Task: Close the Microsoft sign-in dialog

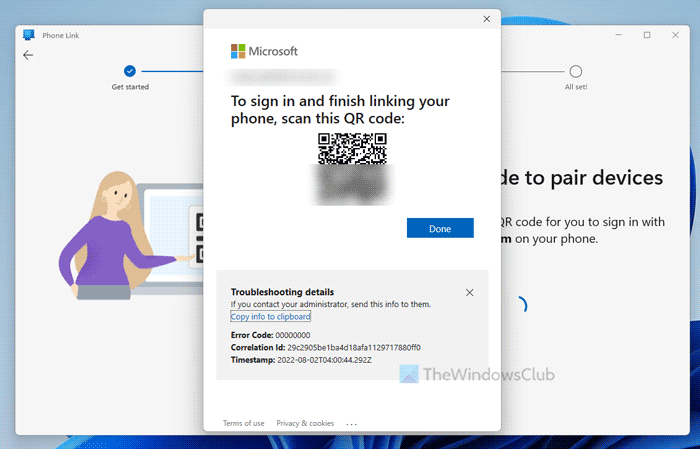Action: pos(487,19)
